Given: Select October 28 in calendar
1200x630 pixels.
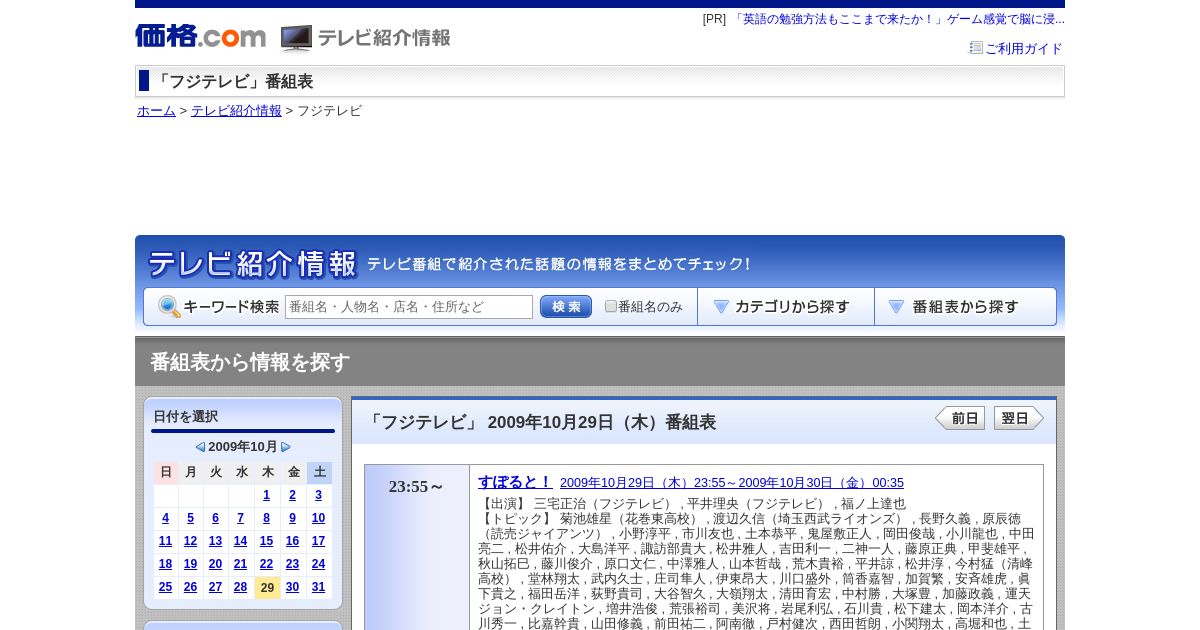Looking at the screenshot, I should (x=241, y=587).
